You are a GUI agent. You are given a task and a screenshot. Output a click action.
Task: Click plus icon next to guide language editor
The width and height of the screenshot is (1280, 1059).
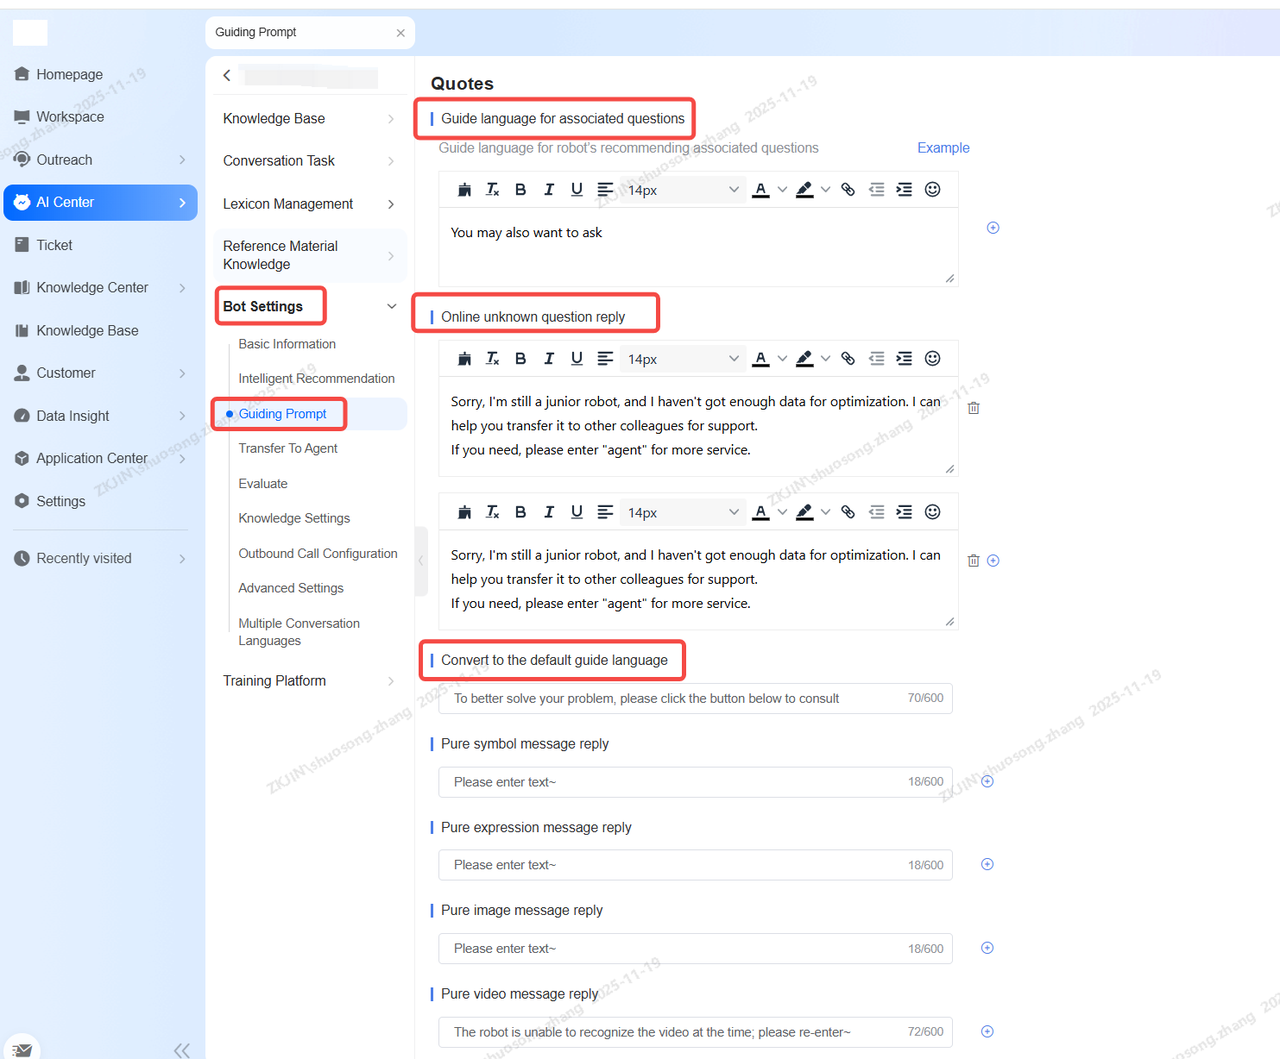coord(993,228)
